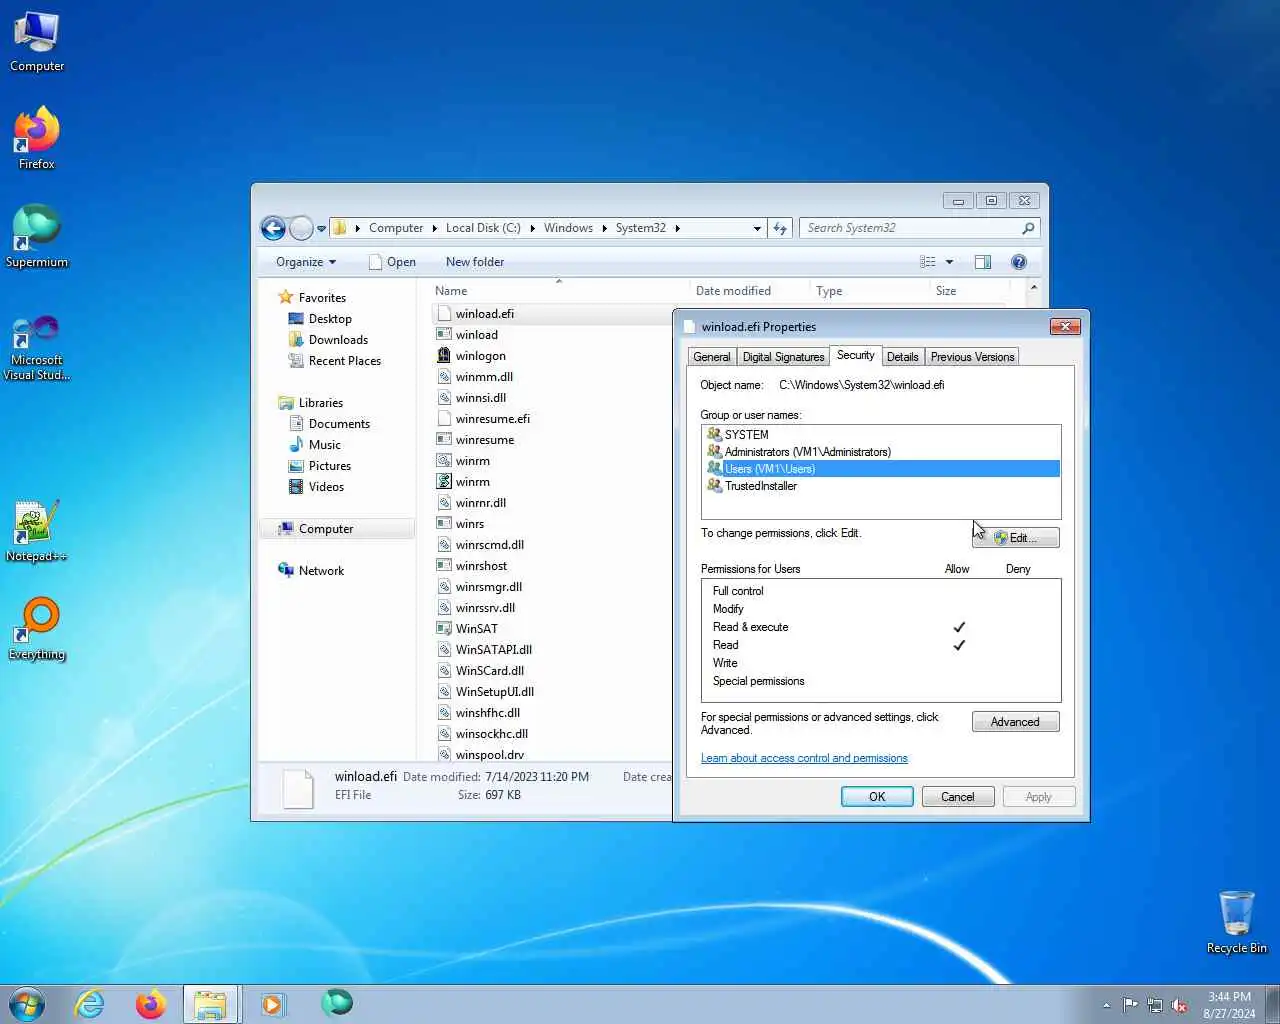Image resolution: width=1280 pixels, height=1024 pixels.
Task: Launch Notepad++ from the desktop
Action: (x=37, y=531)
